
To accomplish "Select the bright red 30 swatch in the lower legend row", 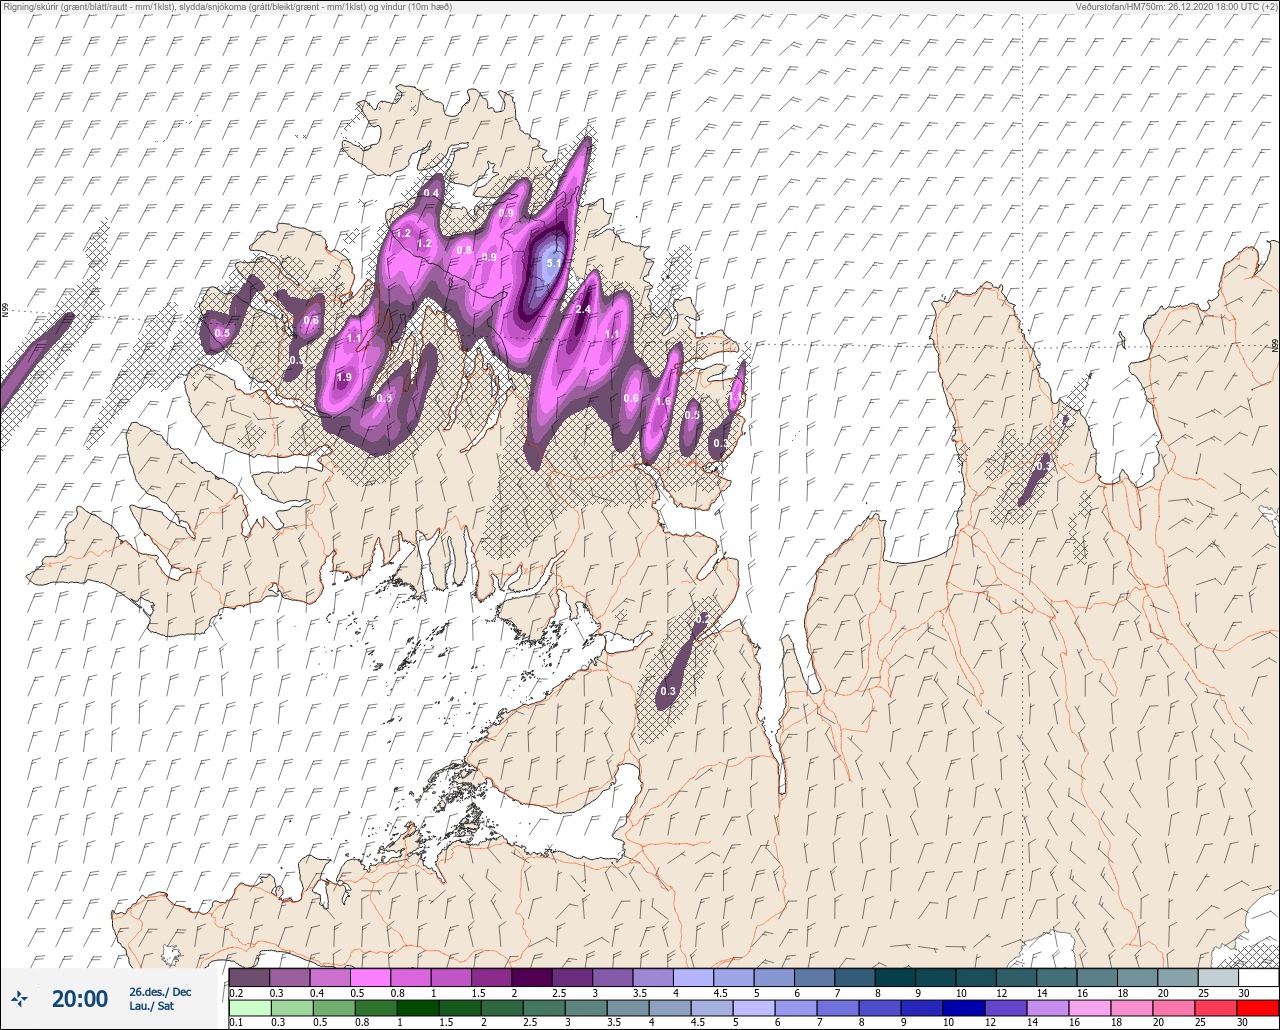I will point(1258,1008).
